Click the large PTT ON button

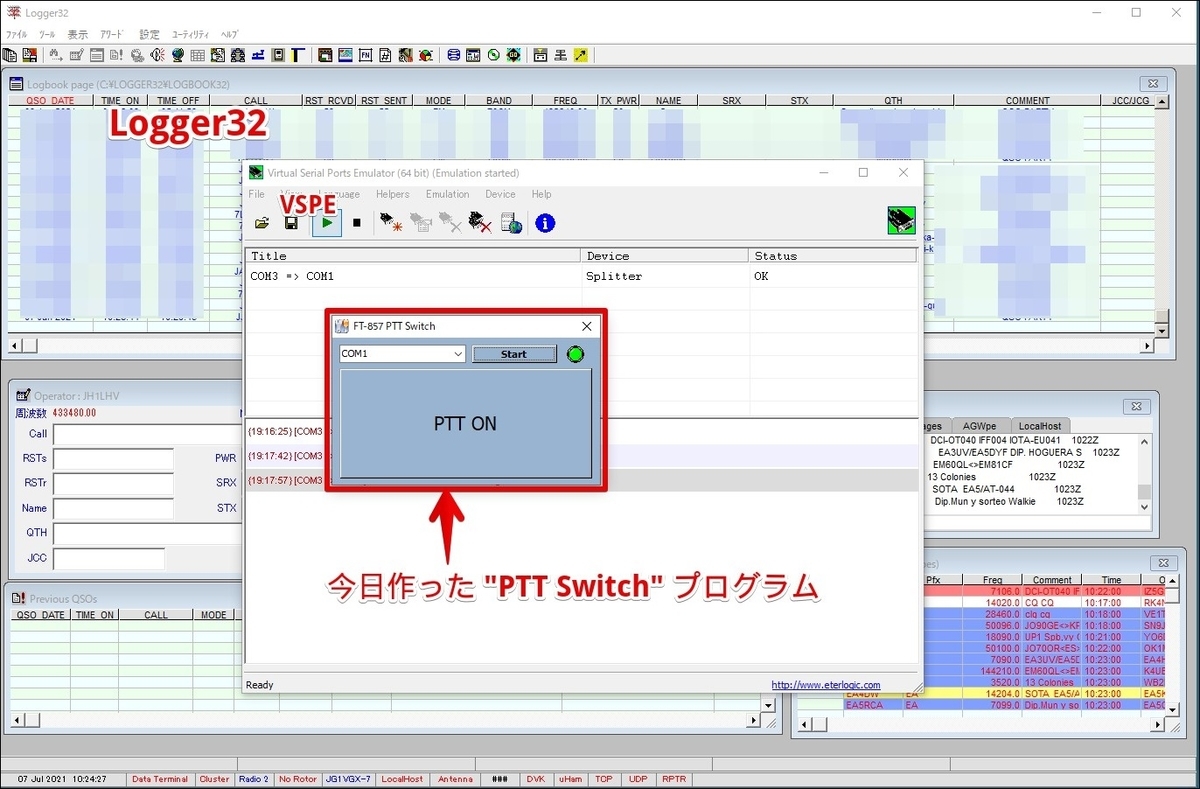(x=465, y=423)
